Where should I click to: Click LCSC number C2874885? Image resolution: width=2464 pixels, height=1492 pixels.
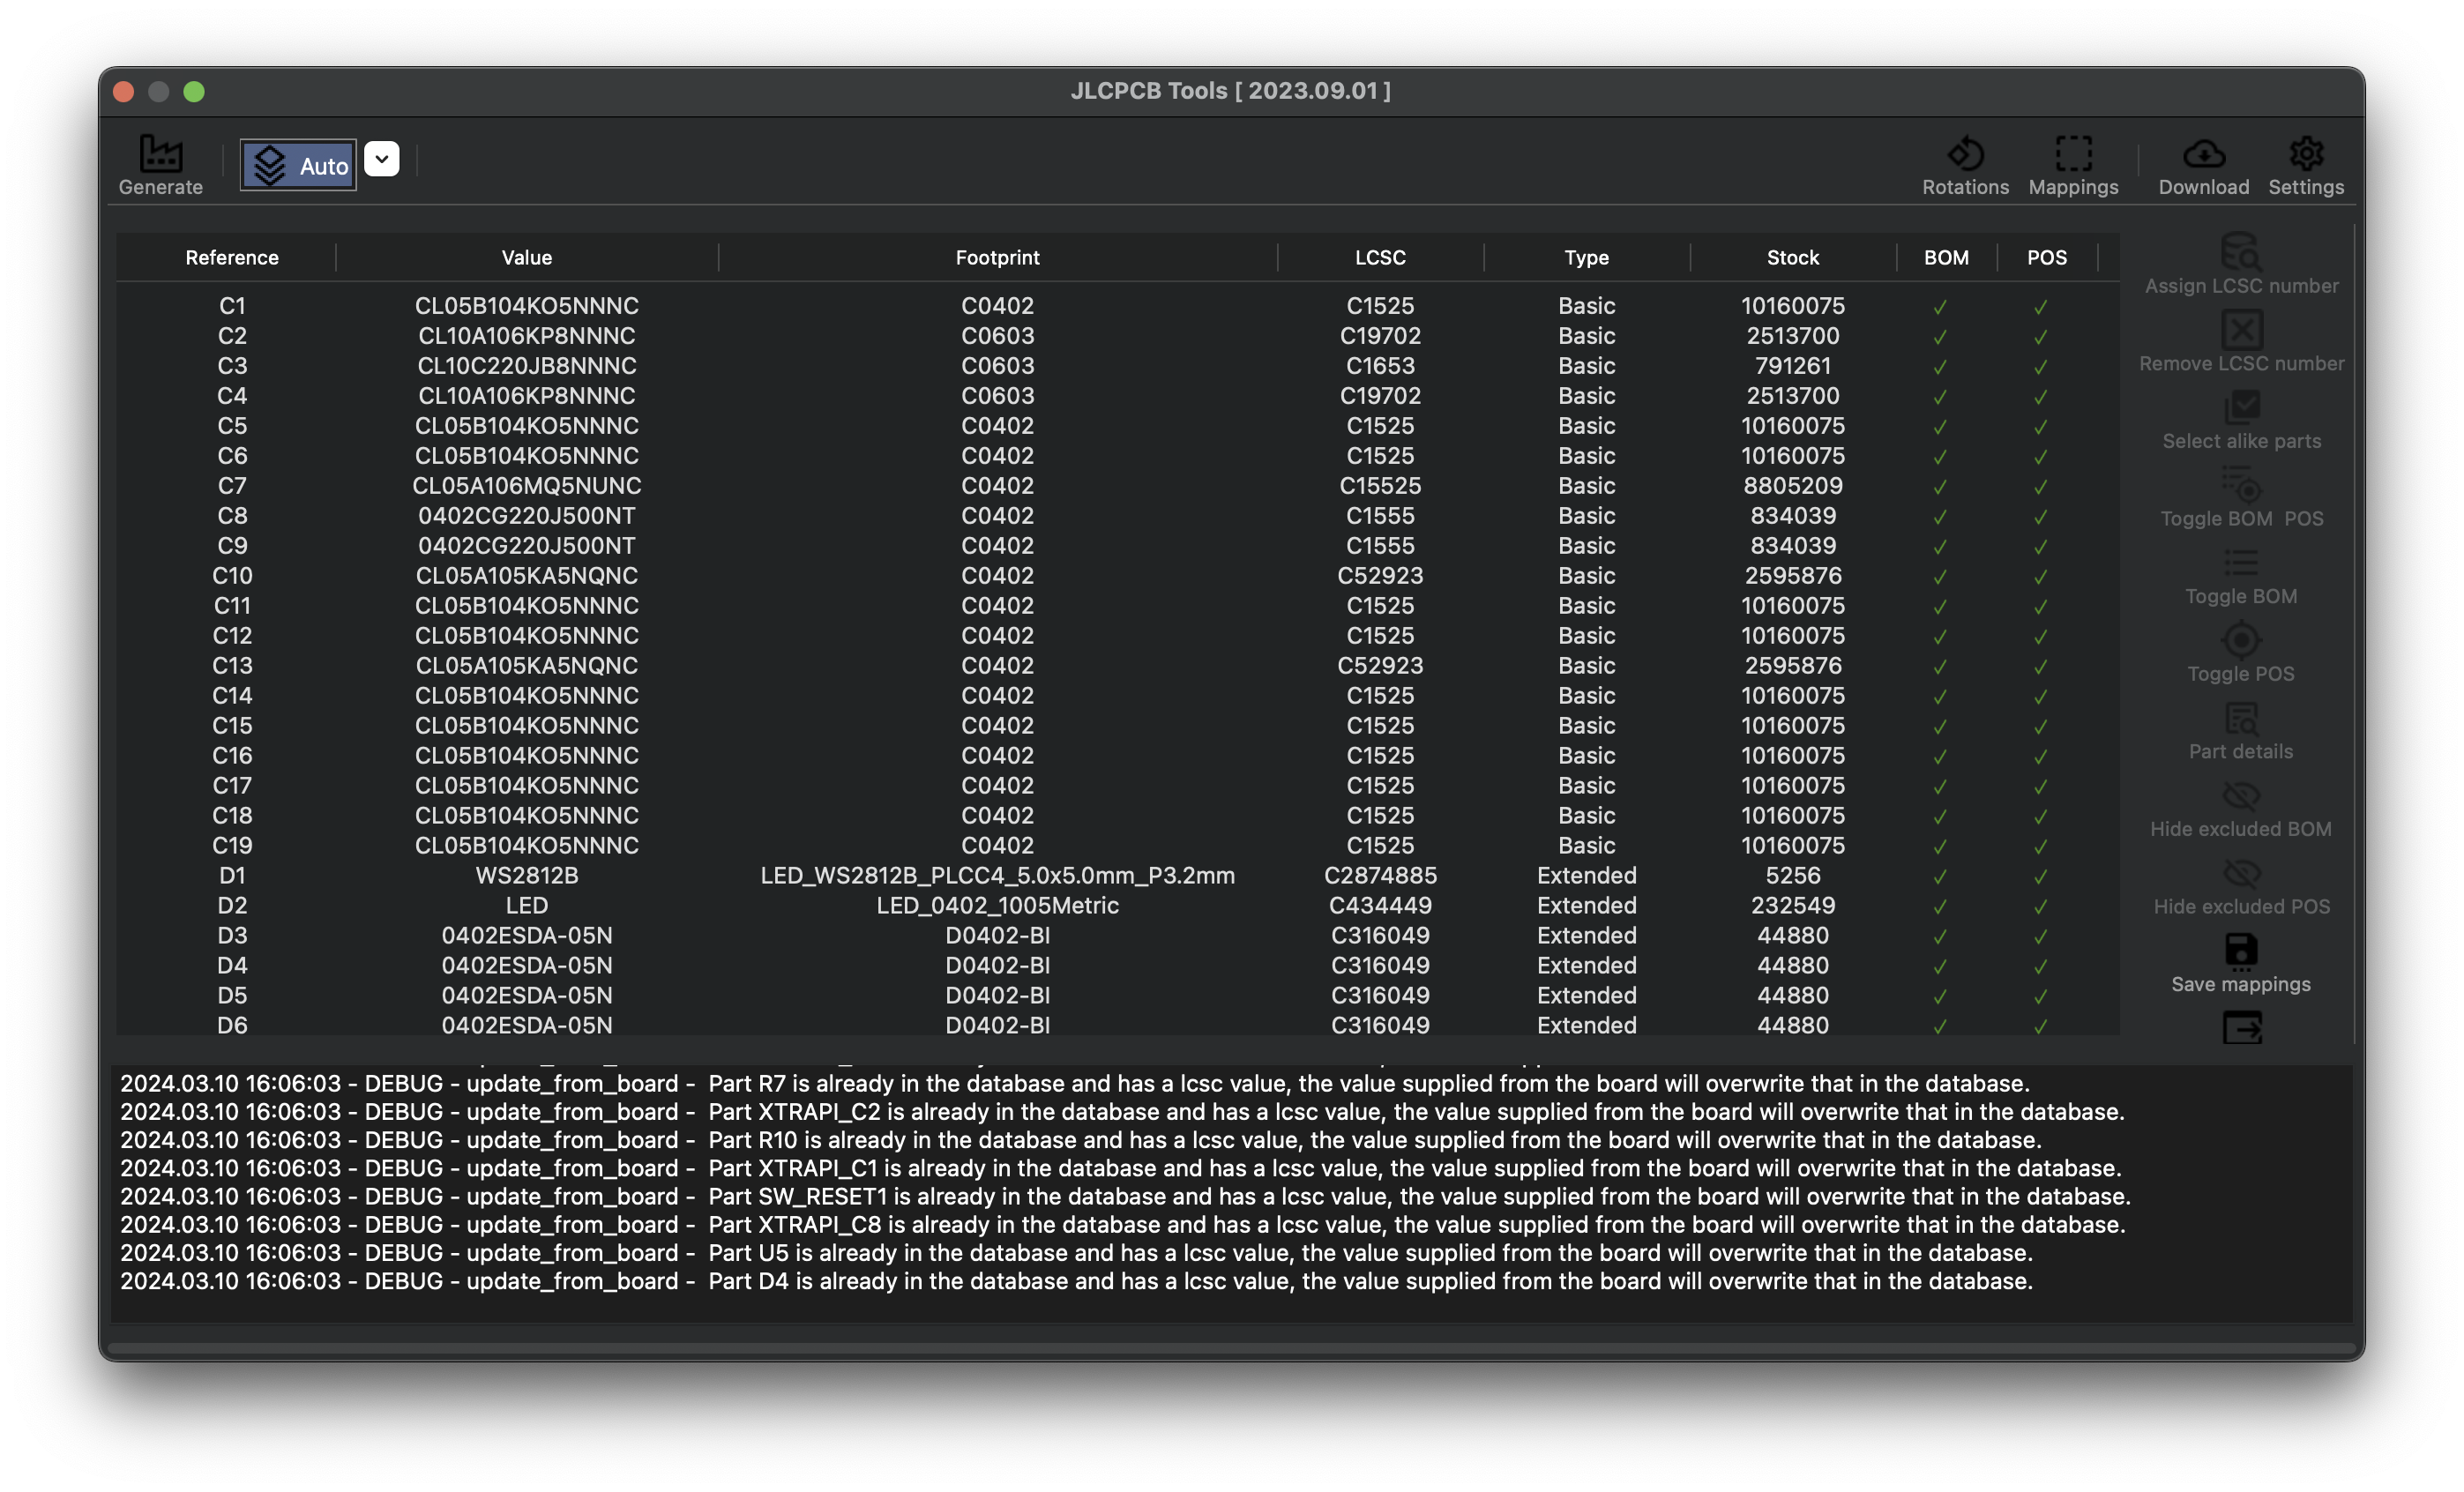tap(1380, 876)
